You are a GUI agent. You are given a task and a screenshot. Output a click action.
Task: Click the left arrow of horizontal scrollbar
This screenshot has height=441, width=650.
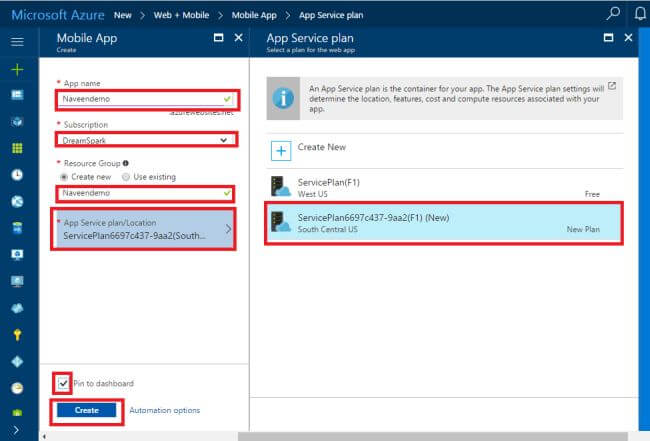coord(44,437)
